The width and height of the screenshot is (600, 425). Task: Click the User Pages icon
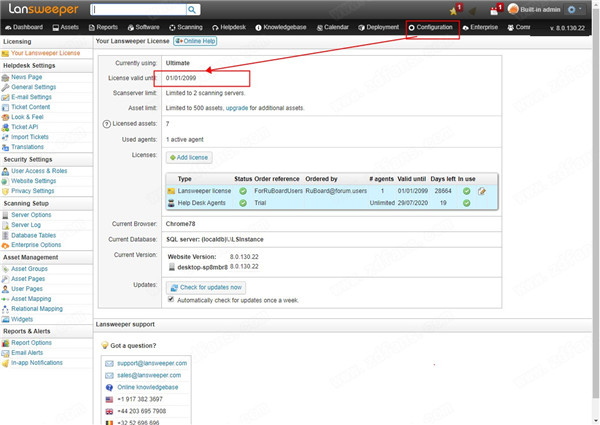coord(5,289)
